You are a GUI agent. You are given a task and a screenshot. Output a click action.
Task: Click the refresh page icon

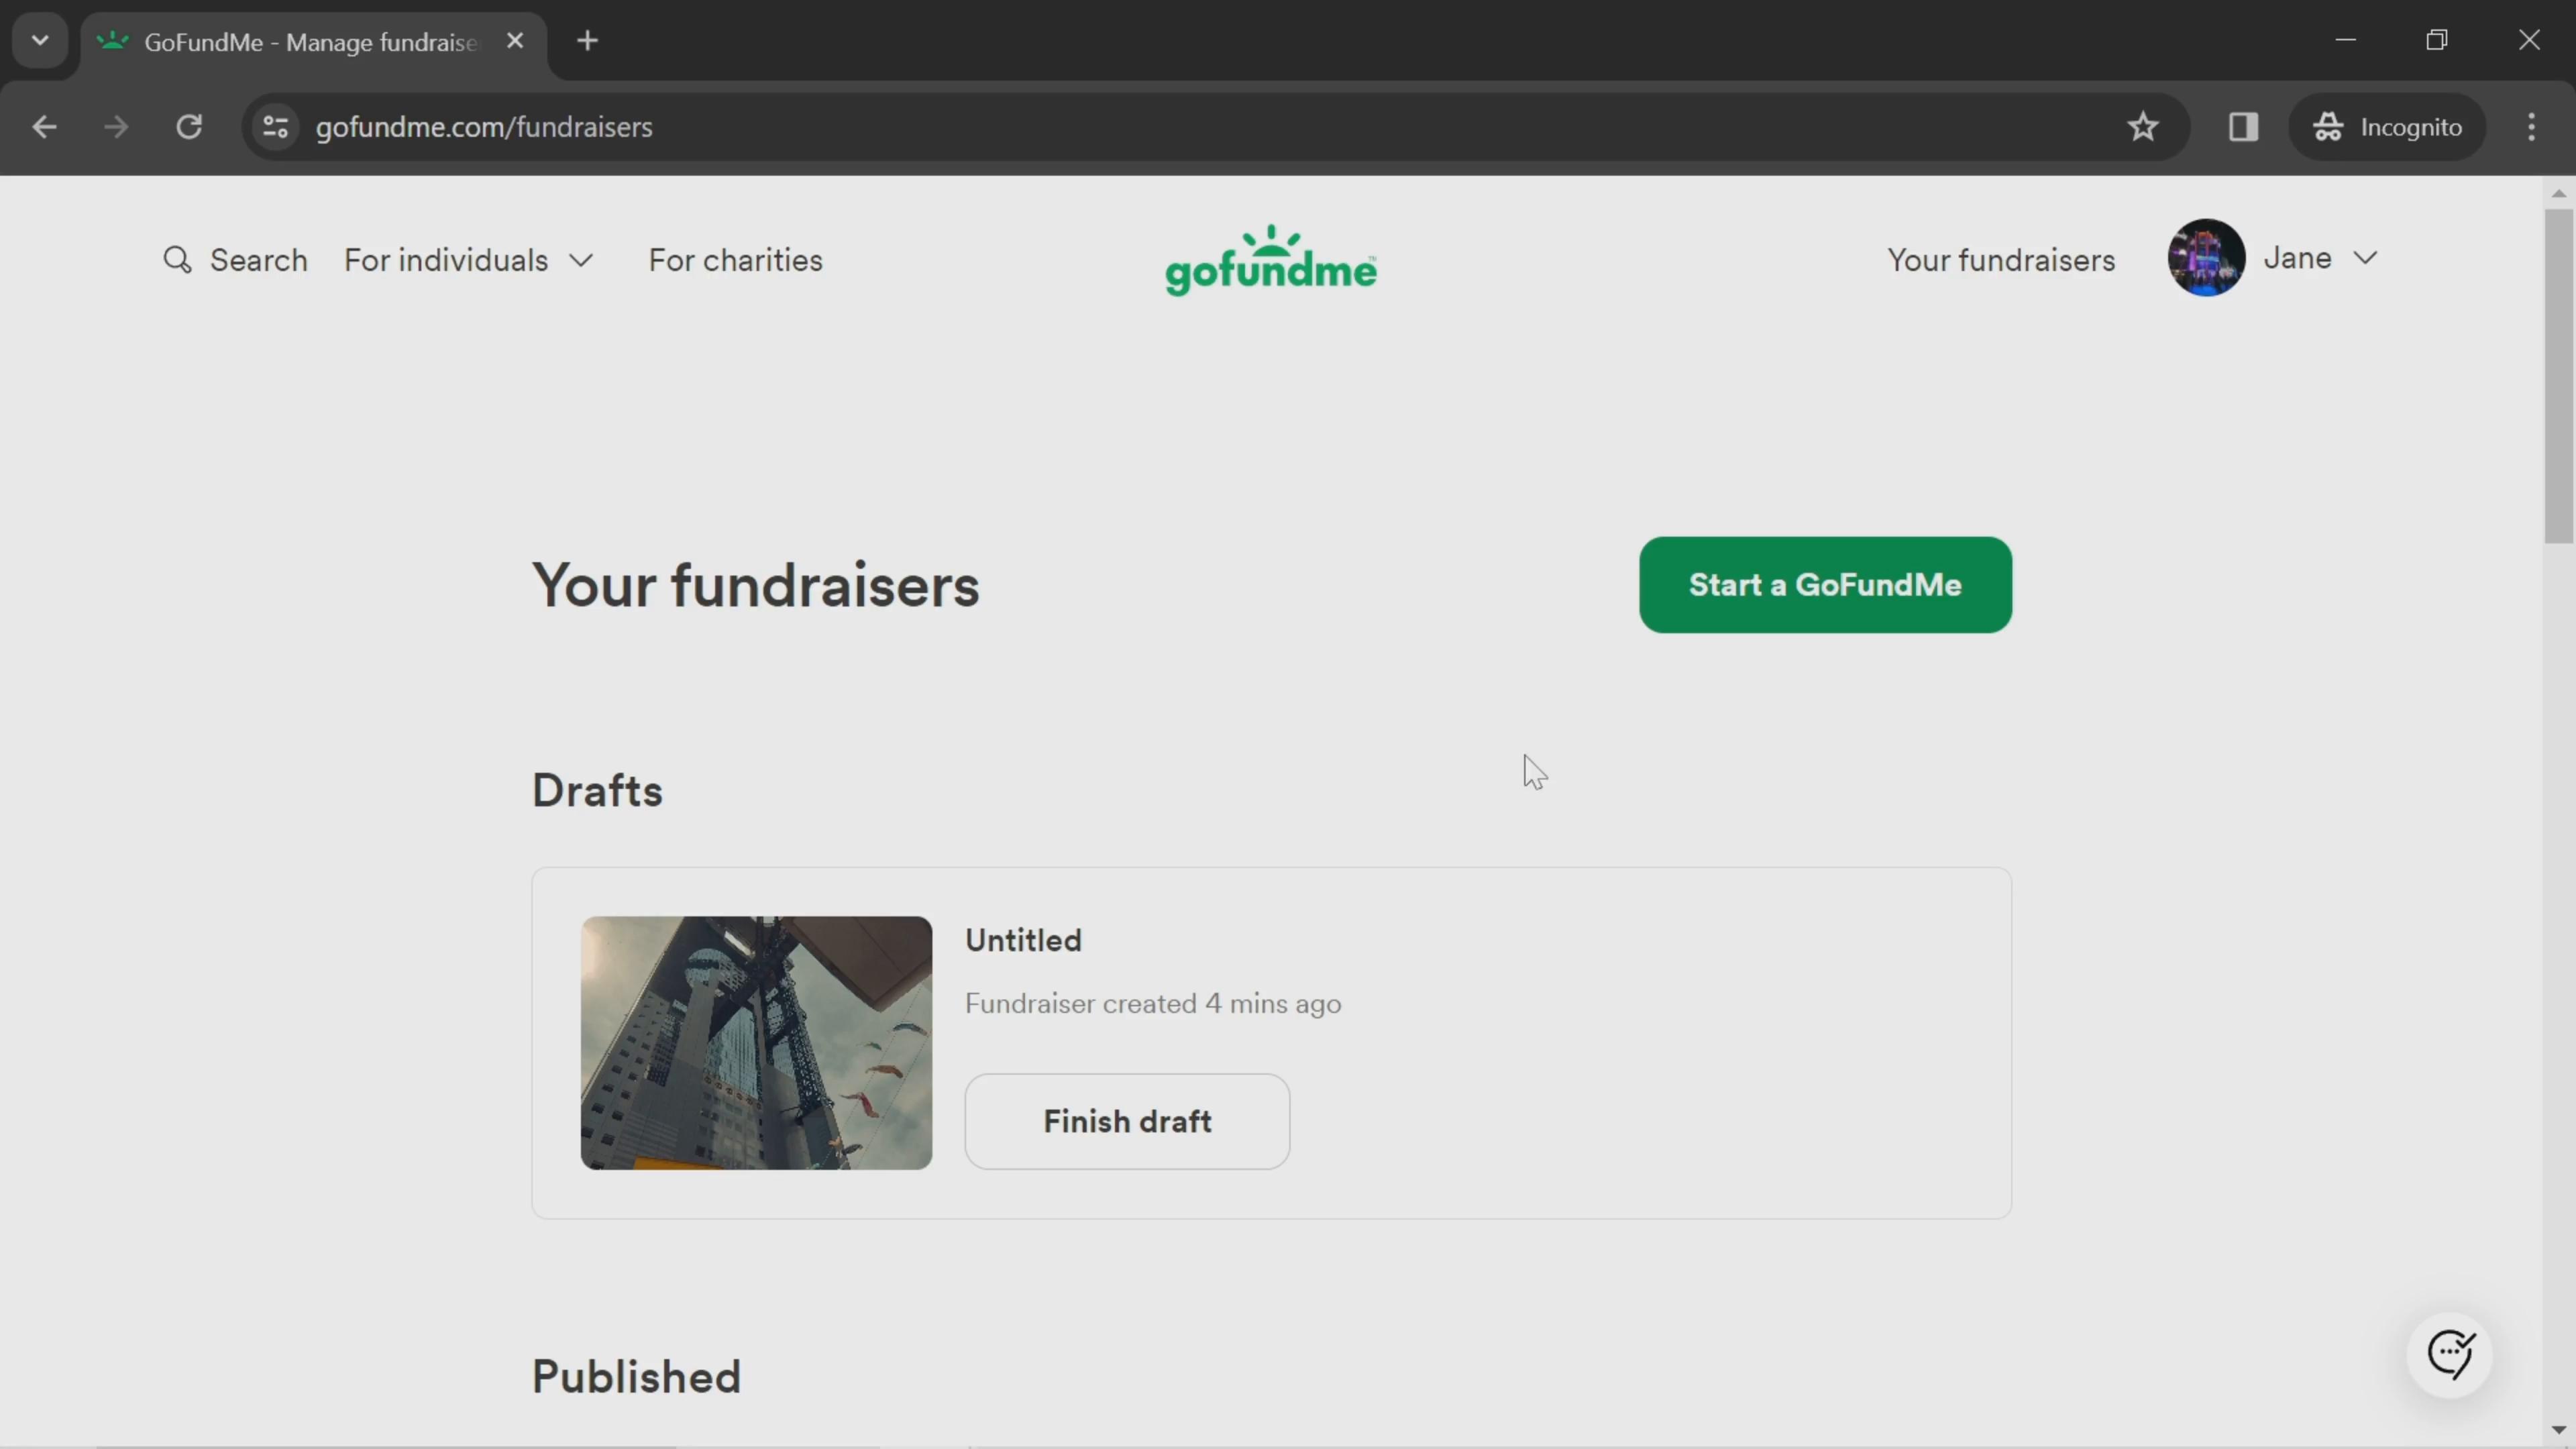point(189,125)
